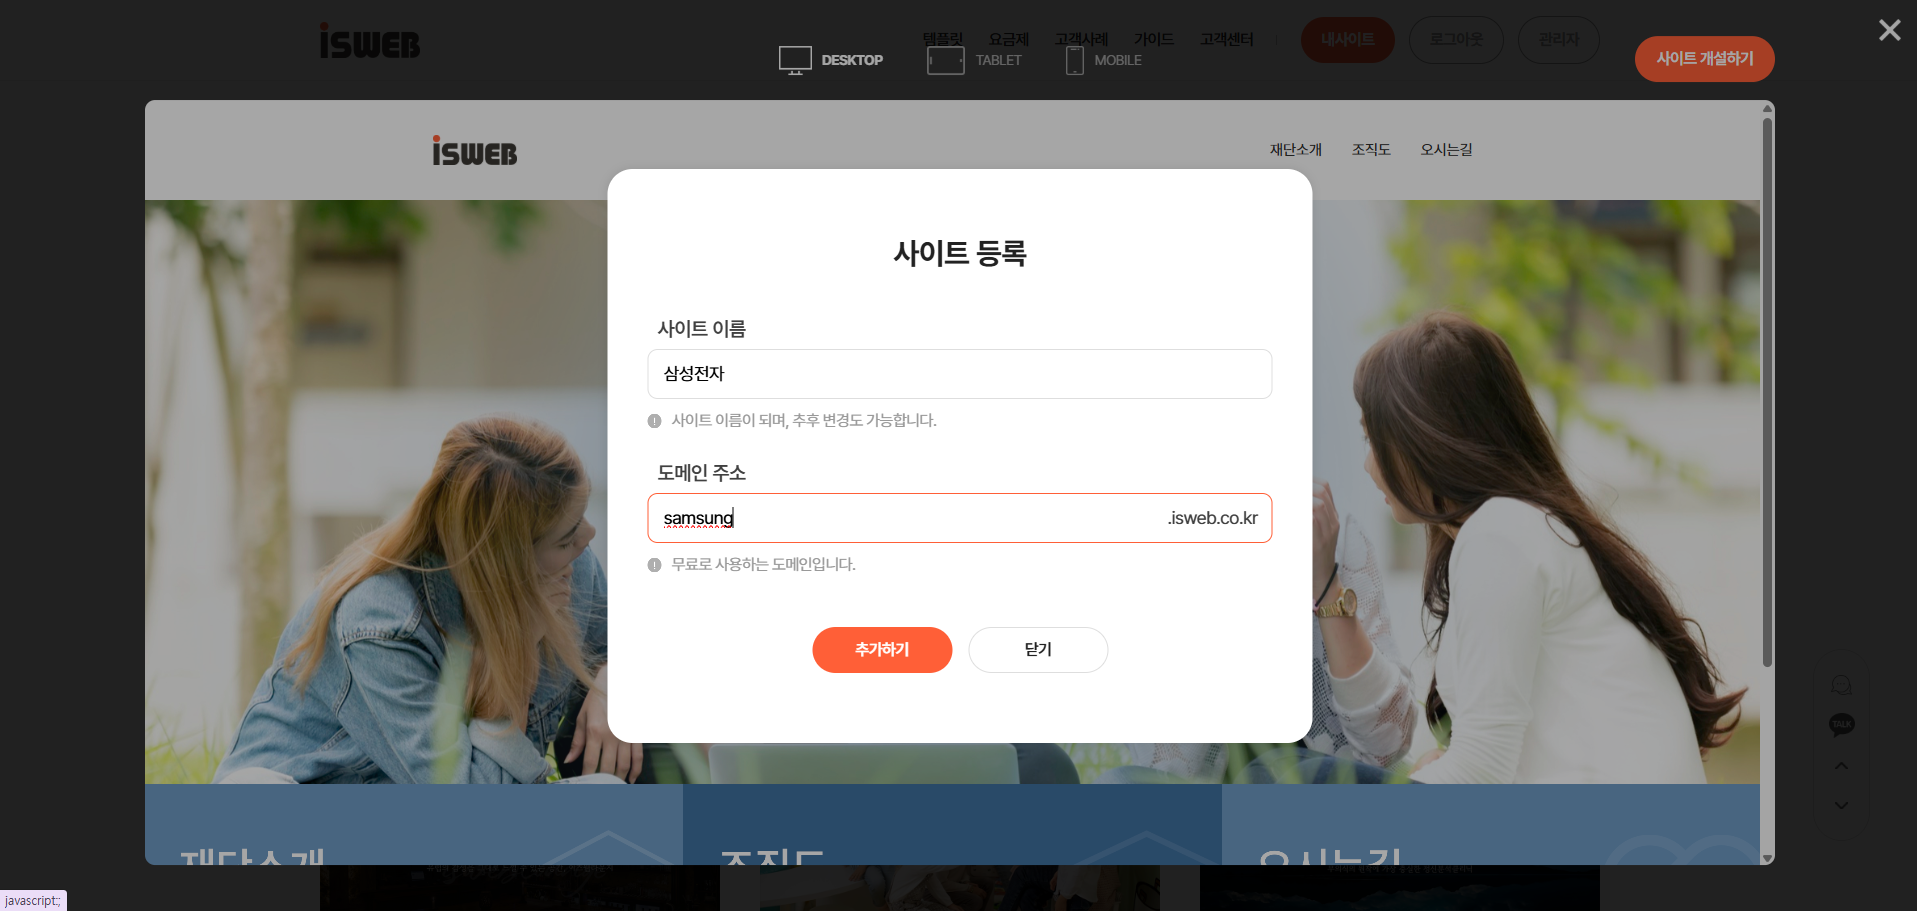Image resolution: width=1917 pixels, height=911 pixels.
Task: Open the chat bubble icon in side widget
Action: pos(1841,685)
